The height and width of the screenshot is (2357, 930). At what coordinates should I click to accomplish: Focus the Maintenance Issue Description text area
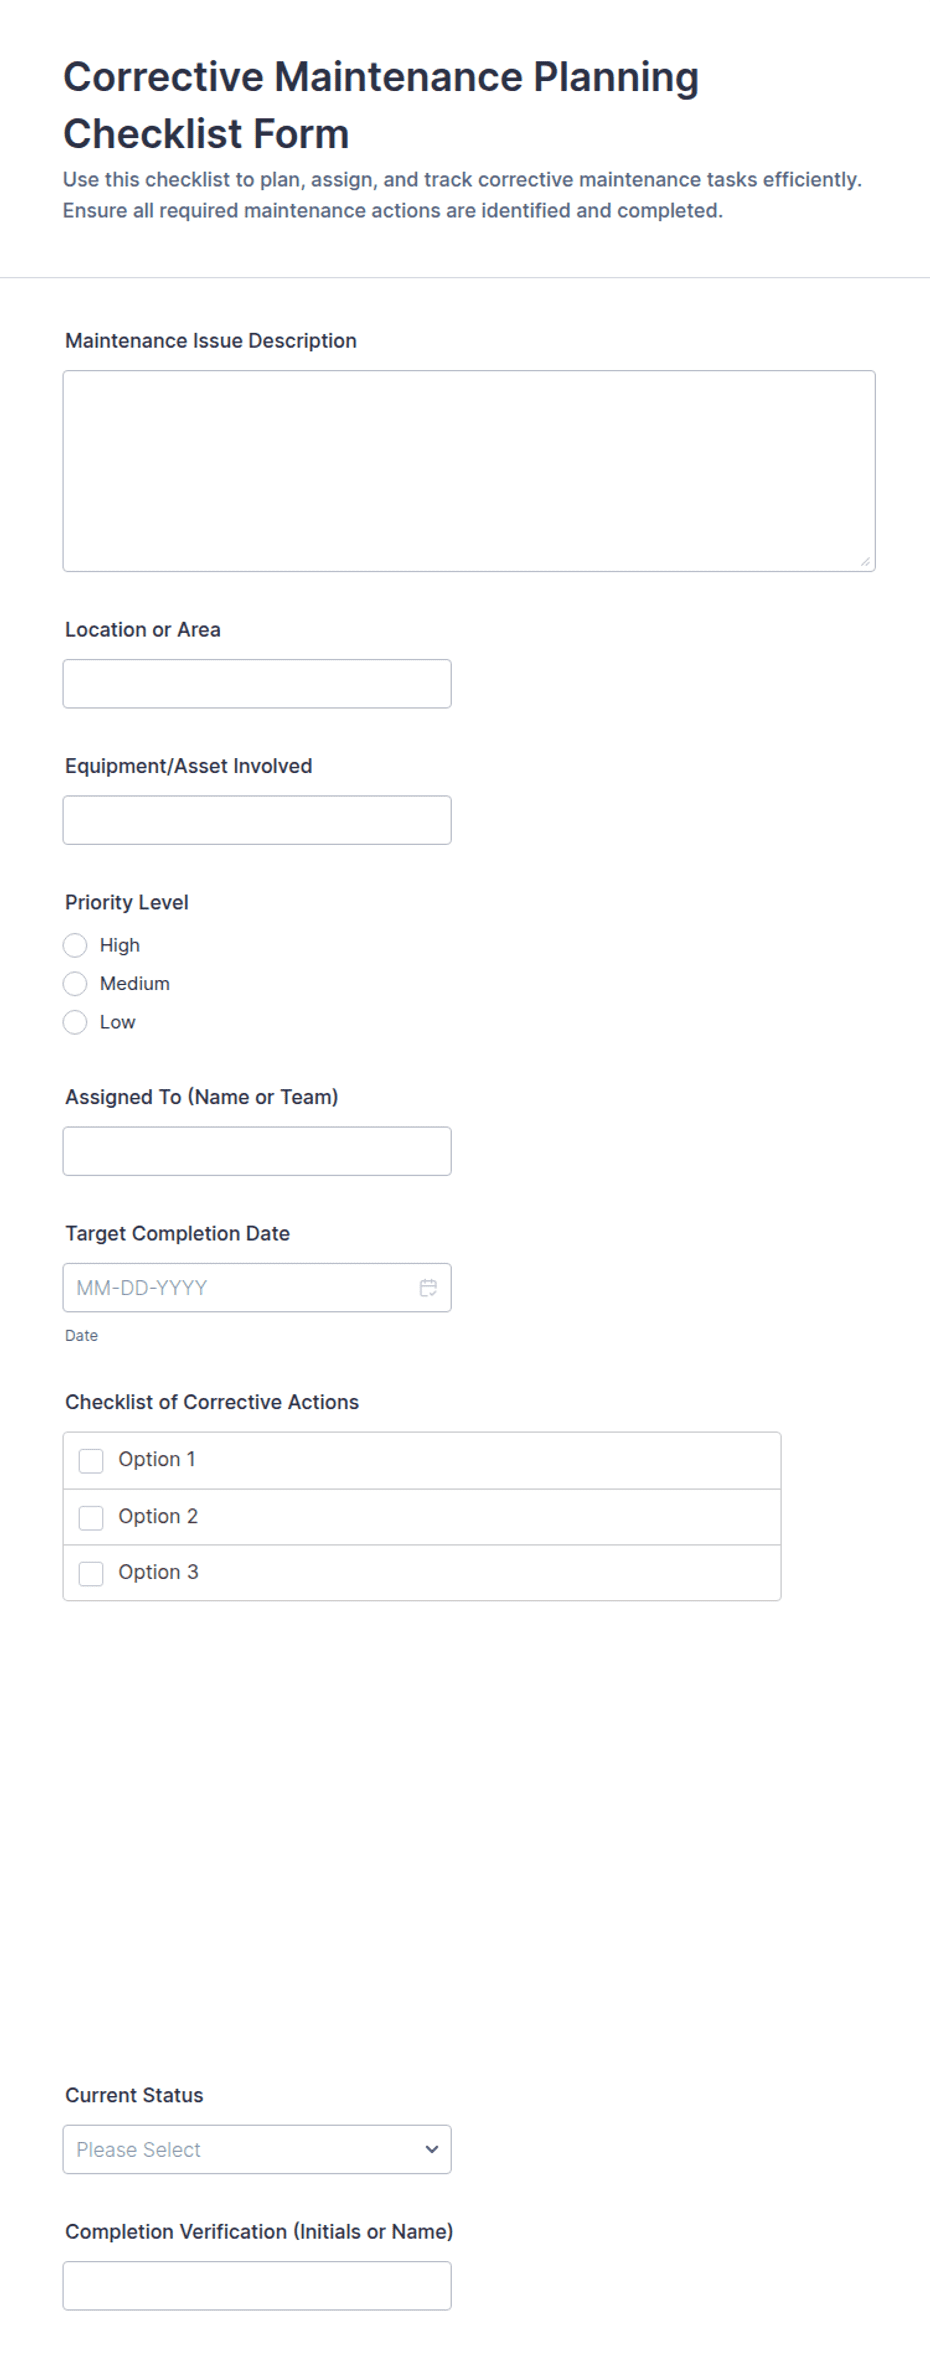pyautogui.click(x=469, y=471)
